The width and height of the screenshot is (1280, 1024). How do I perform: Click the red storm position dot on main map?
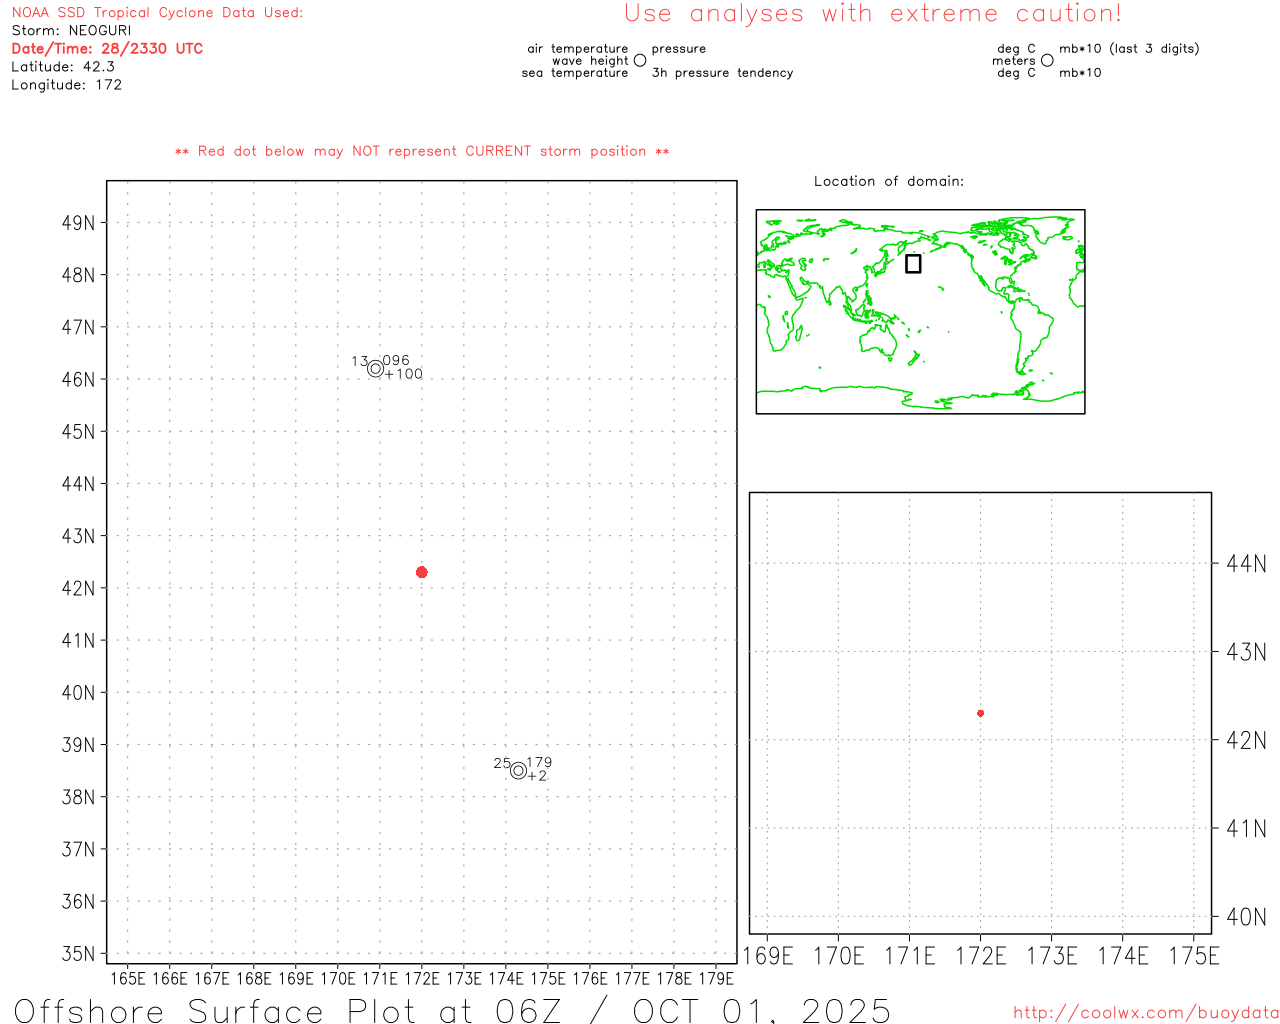pyautogui.click(x=422, y=572)
